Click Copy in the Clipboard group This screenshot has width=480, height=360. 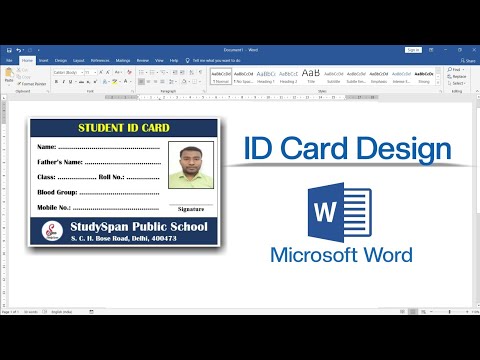[24, 77]
